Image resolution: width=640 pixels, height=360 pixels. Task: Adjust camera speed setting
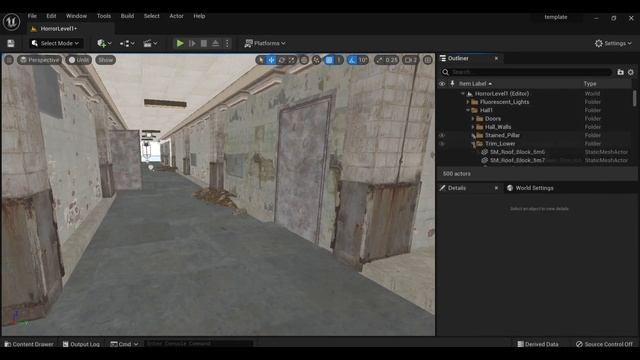(410, 60)
